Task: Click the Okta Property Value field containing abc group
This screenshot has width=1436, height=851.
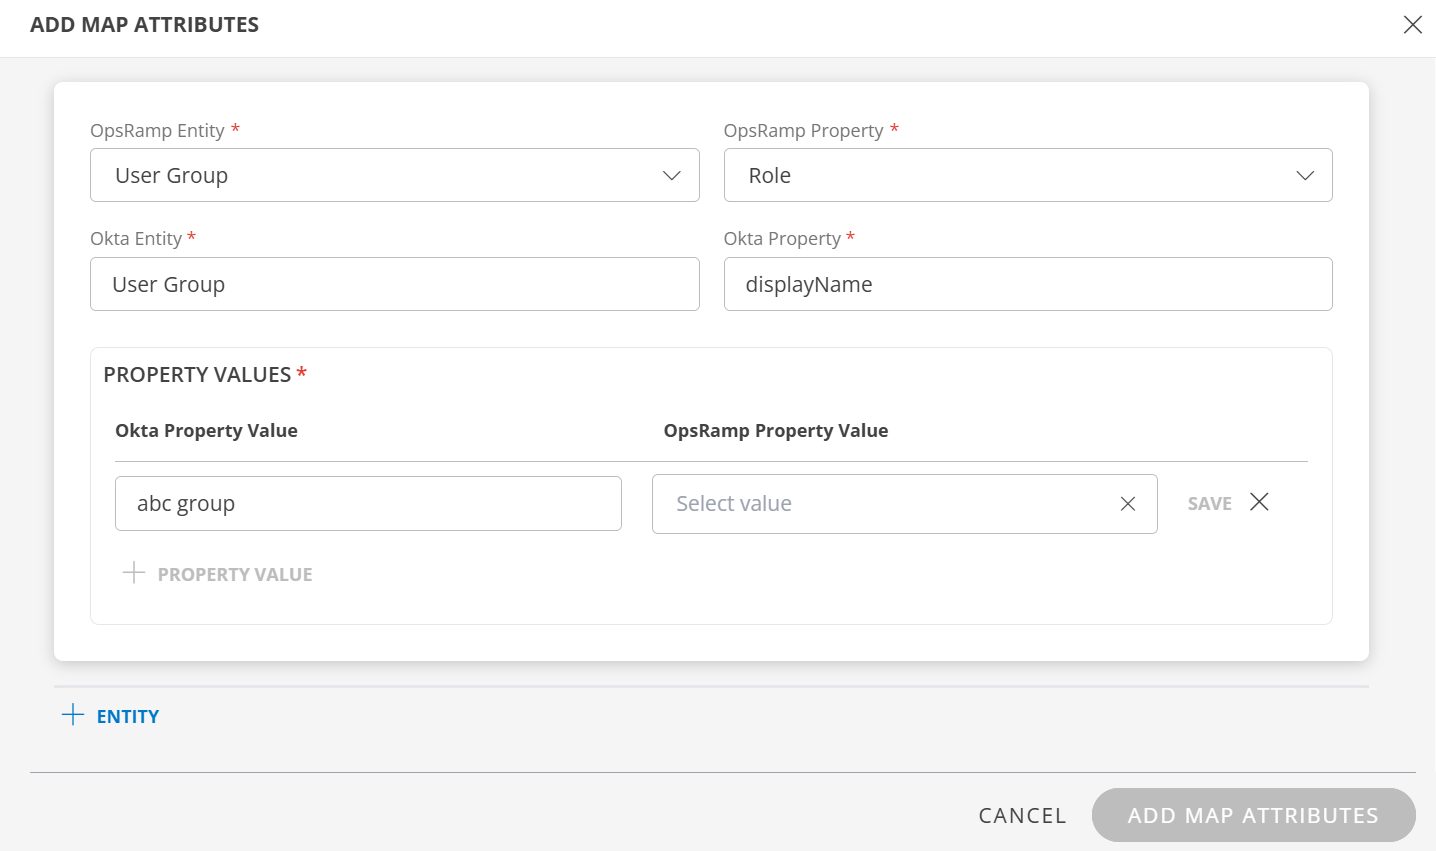Action: [x=368, y=503]
